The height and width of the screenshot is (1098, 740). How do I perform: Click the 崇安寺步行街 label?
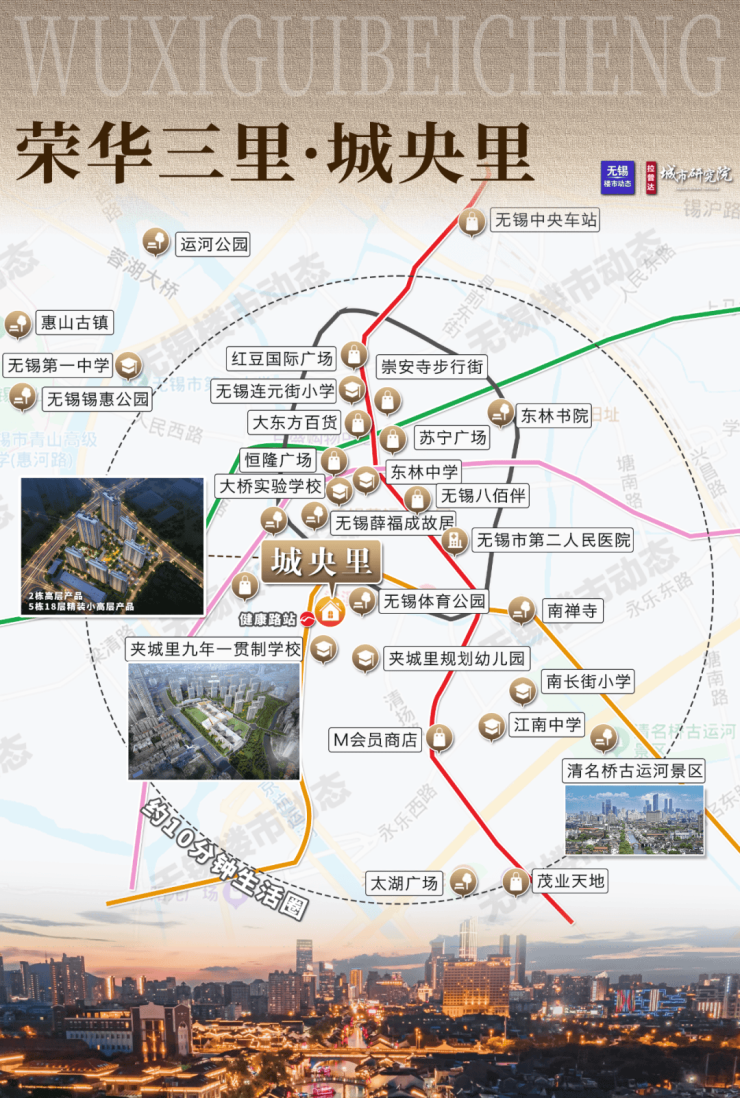(431, 366)
